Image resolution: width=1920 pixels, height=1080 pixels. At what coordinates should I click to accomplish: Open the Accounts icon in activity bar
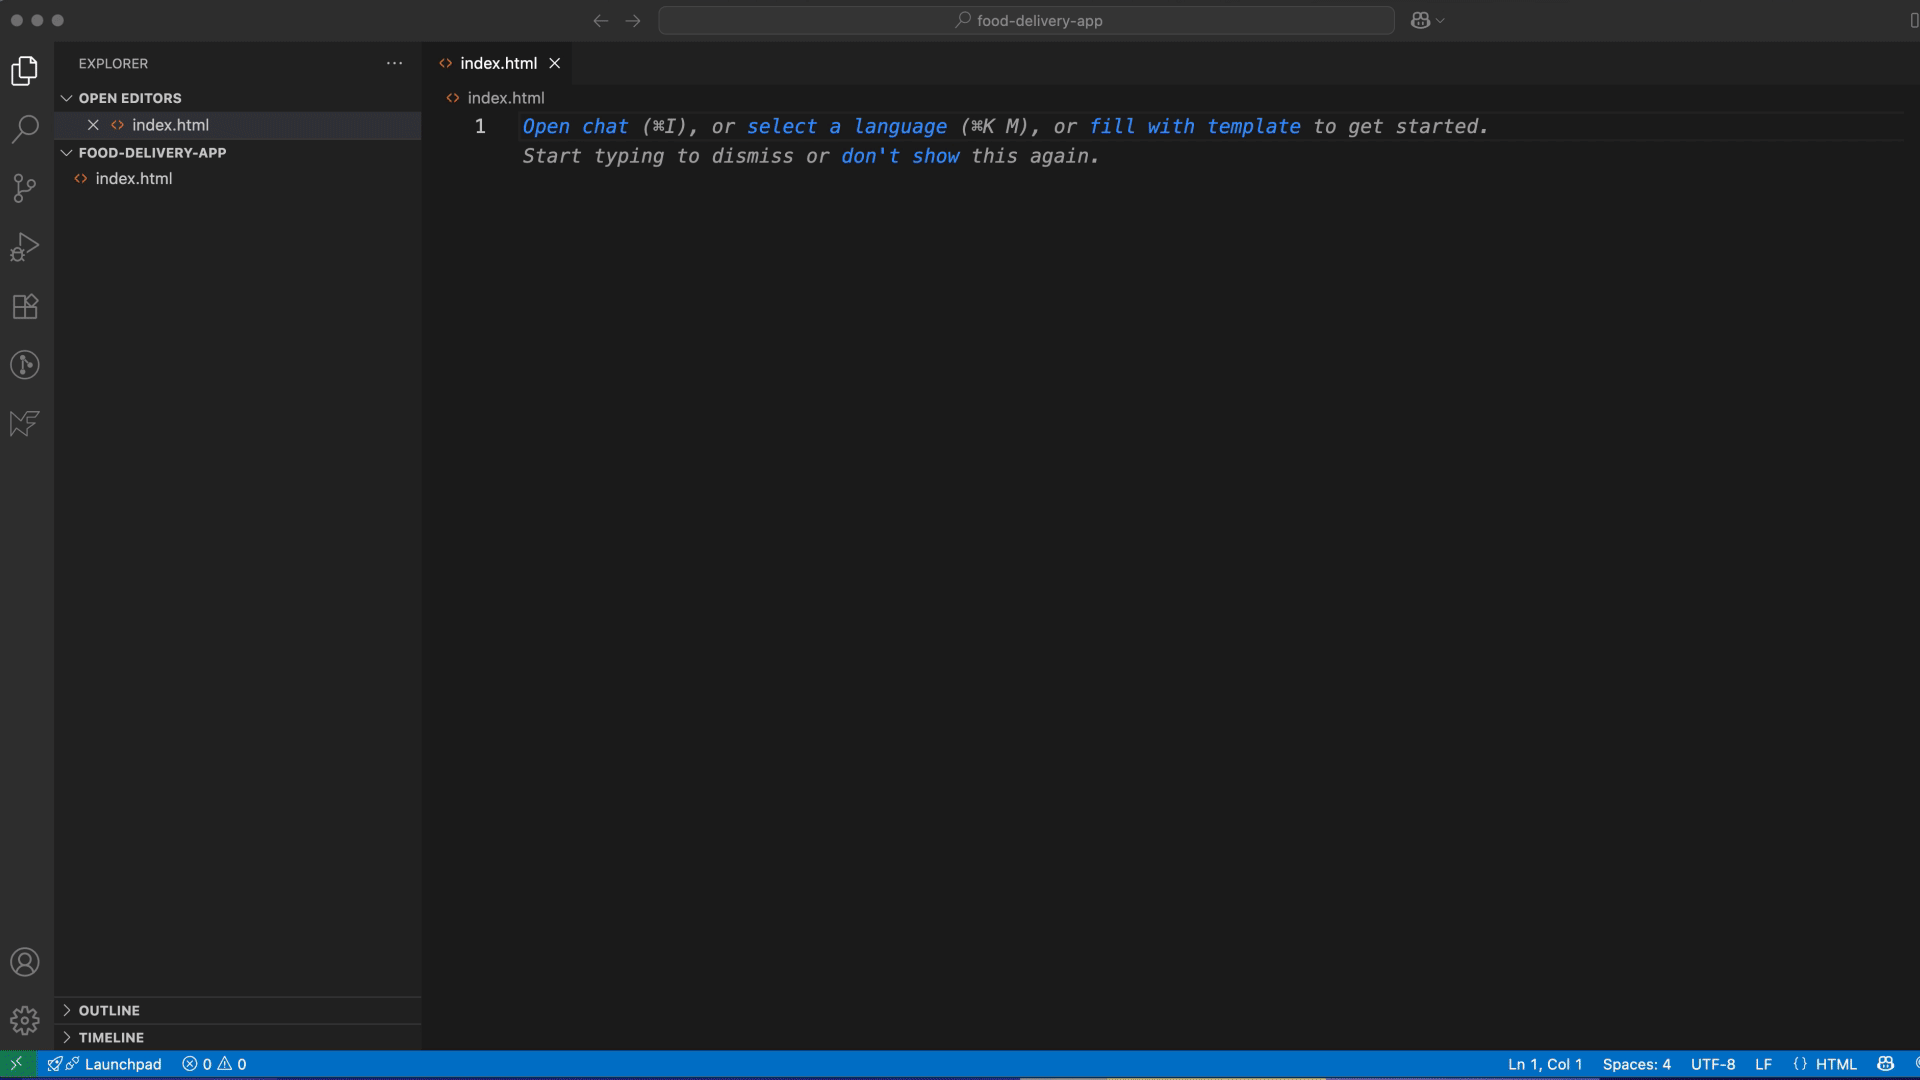pyautogui.click(x=23, y=961)
